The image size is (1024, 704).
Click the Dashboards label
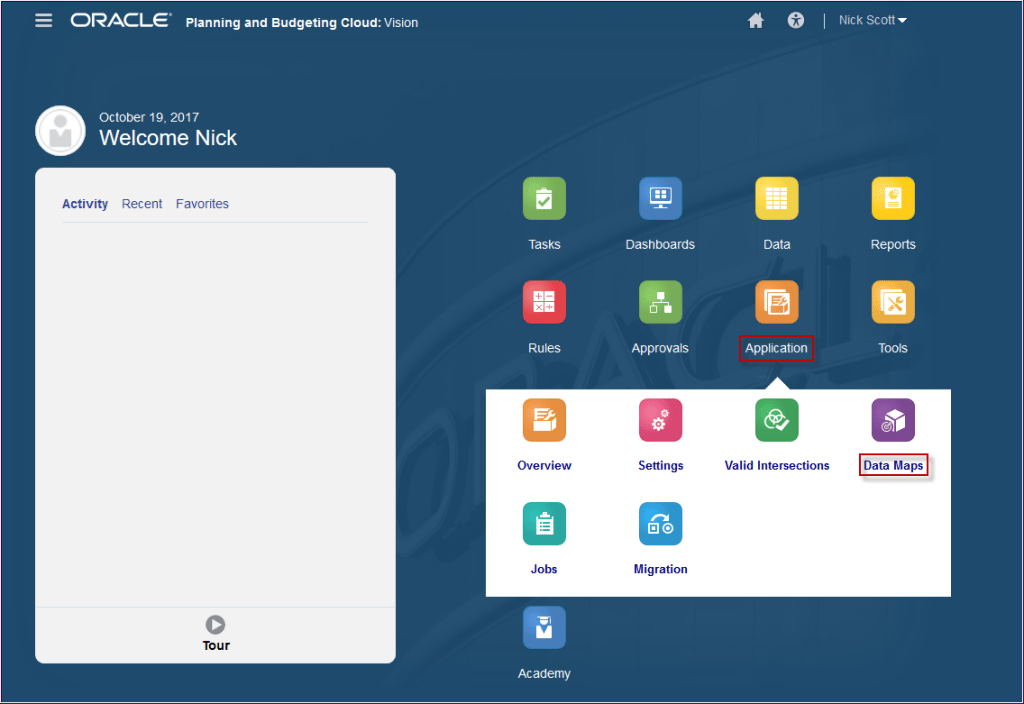660,244
